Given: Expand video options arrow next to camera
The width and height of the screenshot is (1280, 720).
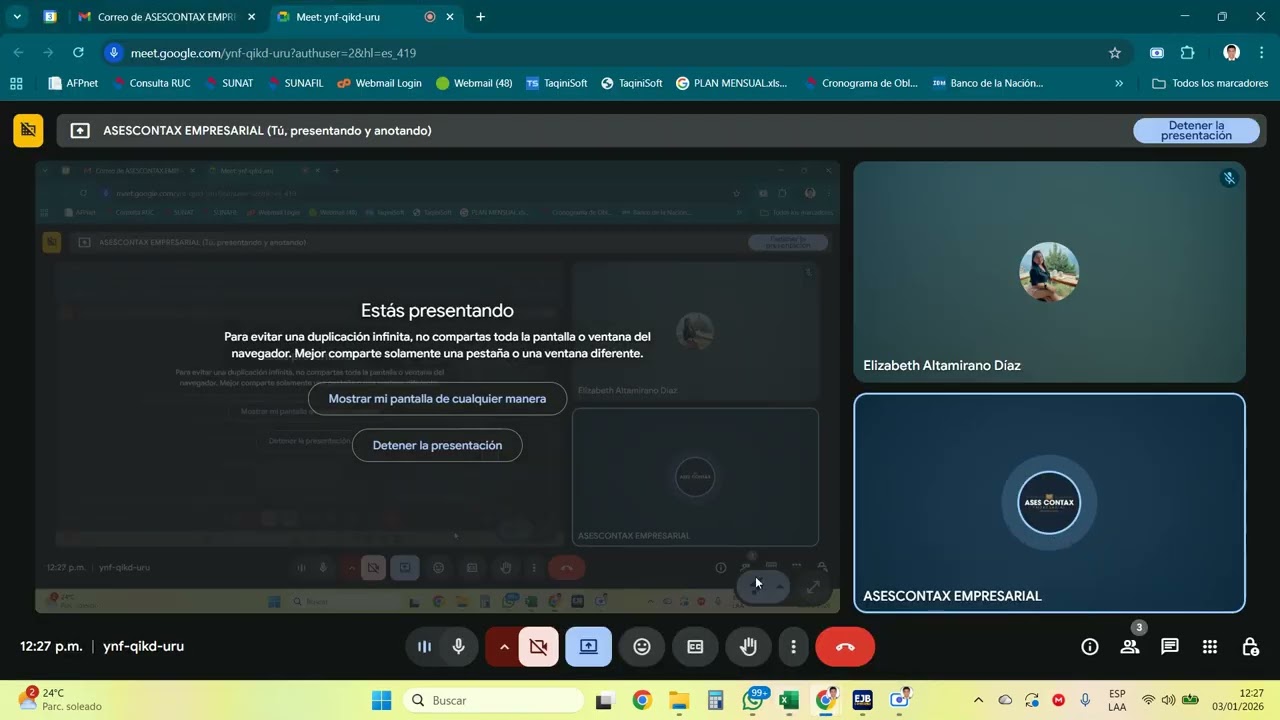Looking at the screenshot, I should (503, 647).
